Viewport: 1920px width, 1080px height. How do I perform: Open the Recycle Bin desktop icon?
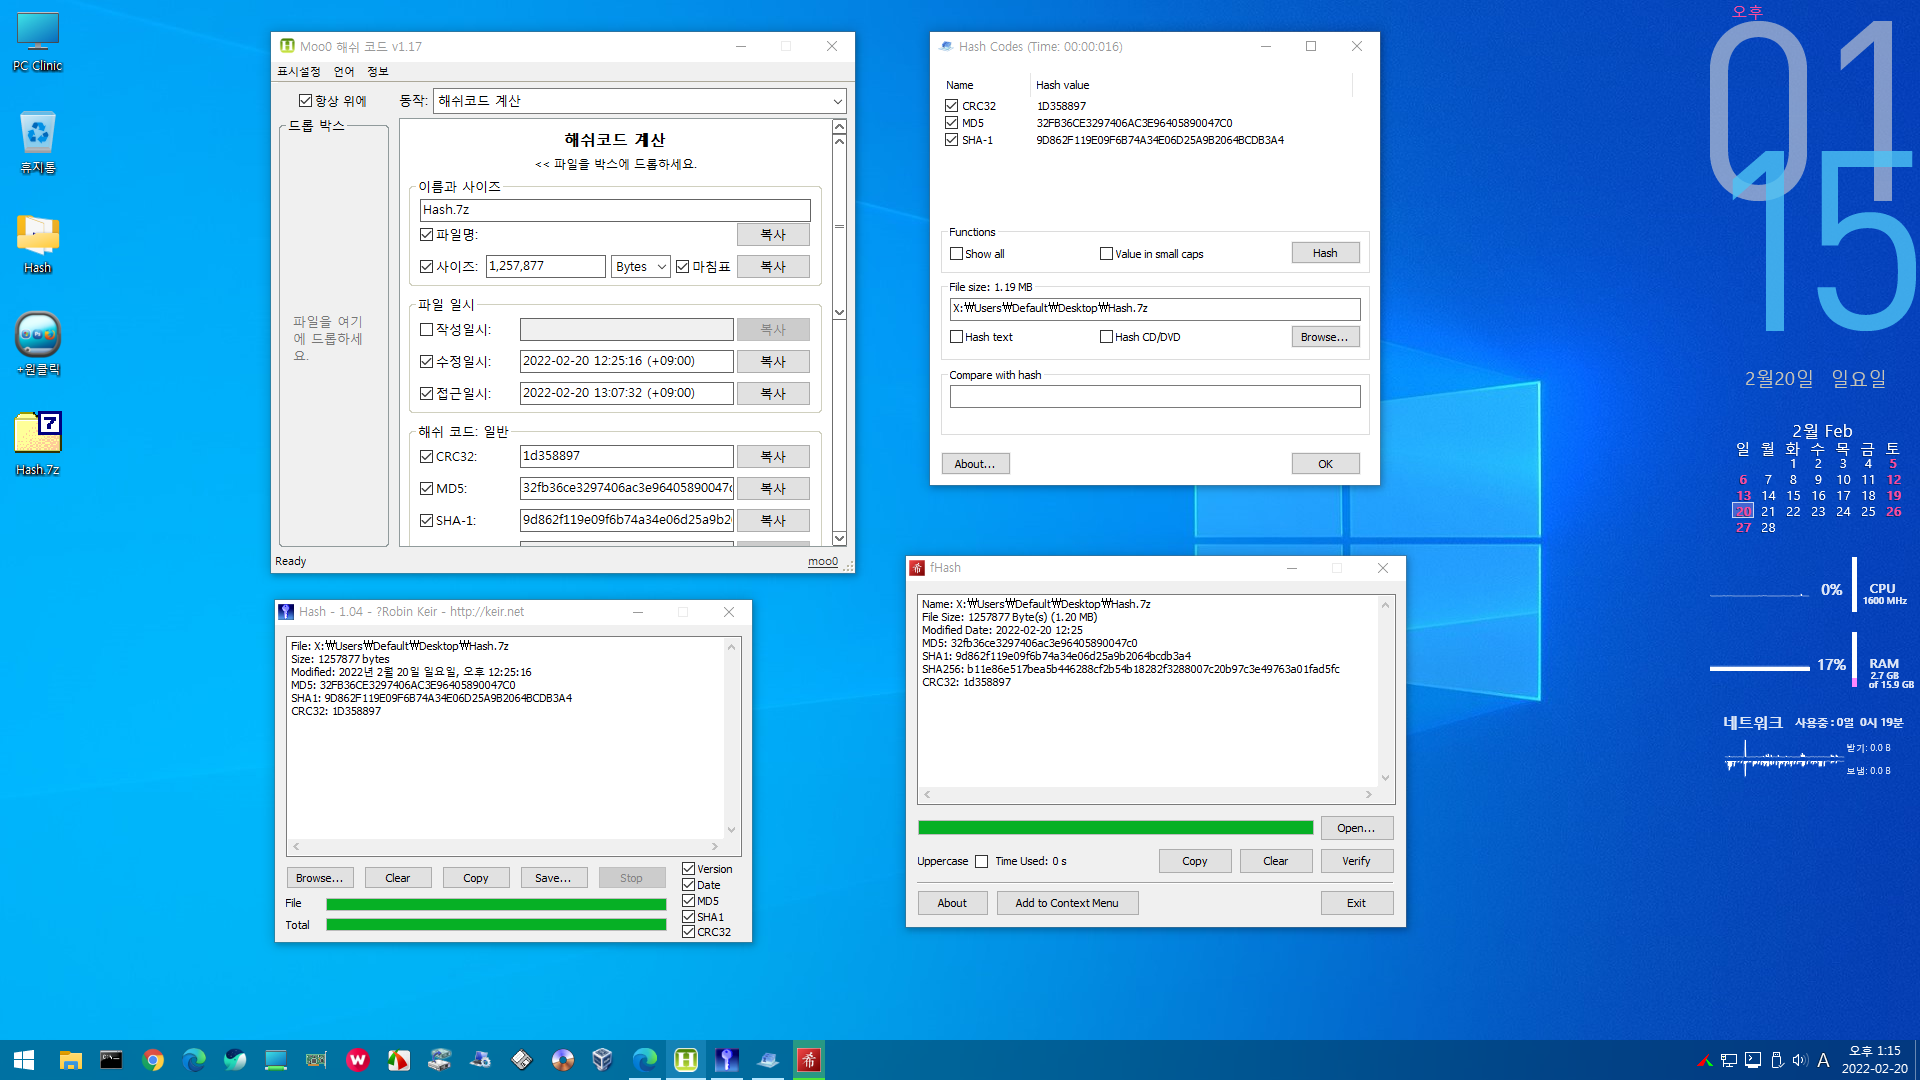(38, 142)
